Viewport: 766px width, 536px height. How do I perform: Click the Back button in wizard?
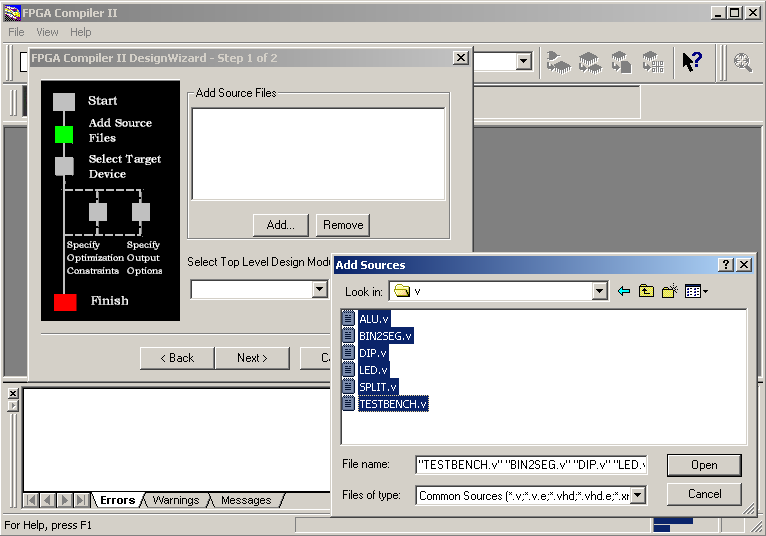(177, 358)
